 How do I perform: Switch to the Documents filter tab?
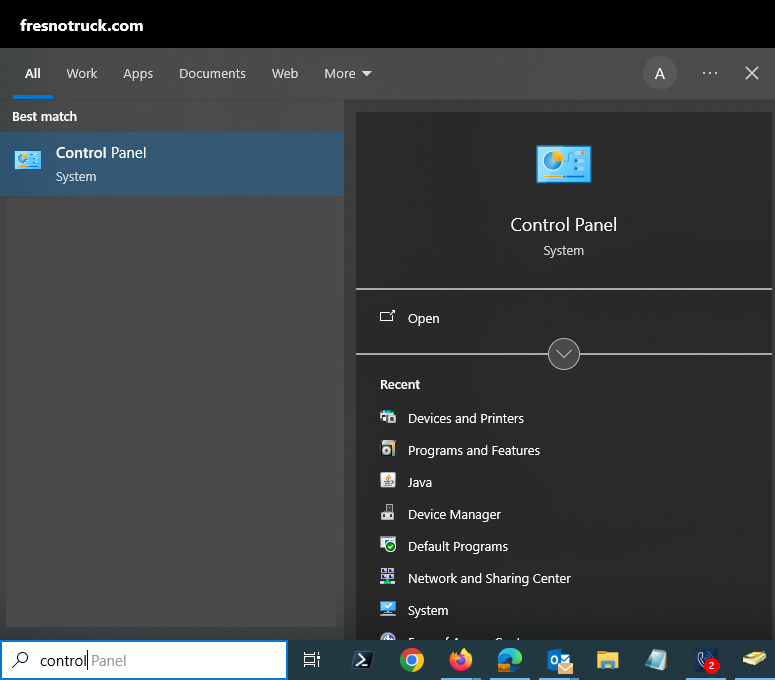tap(212, 74)
